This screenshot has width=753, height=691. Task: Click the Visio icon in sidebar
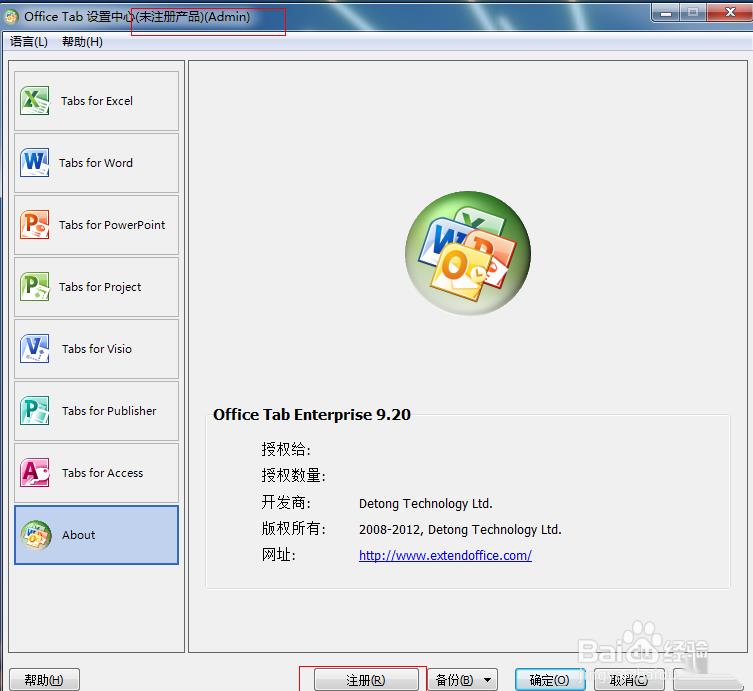[x=34, y=348]
